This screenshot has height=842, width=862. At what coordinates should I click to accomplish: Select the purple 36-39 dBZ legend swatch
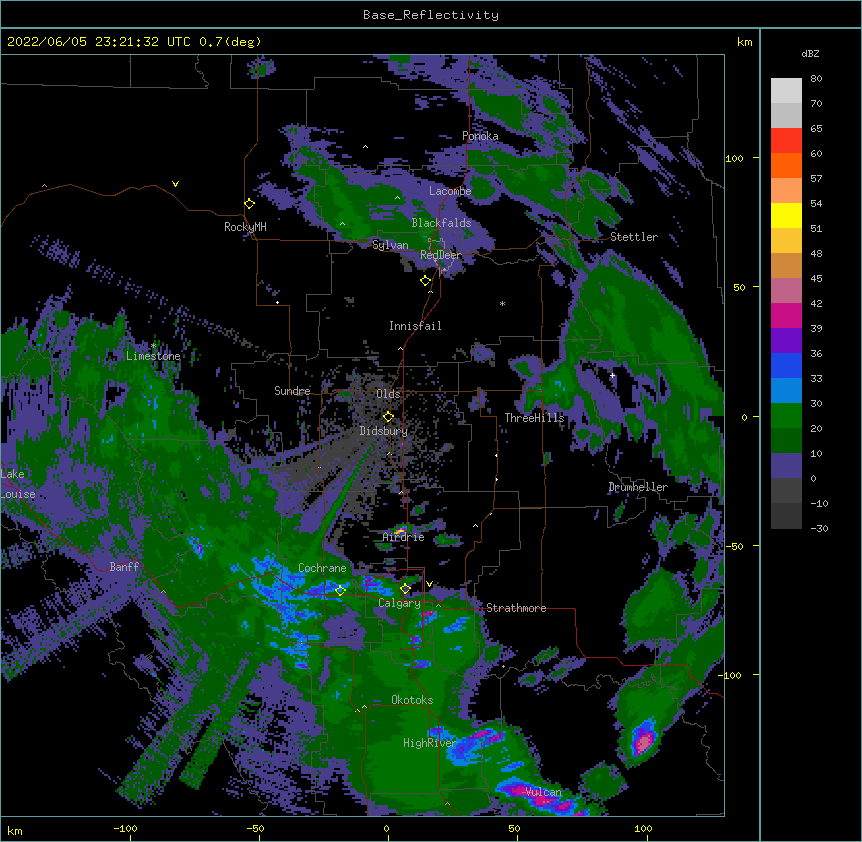tap(786, 341)
